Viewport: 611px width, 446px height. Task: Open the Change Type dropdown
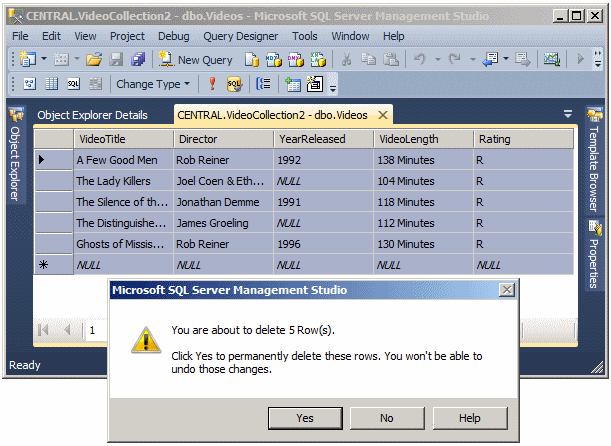pyautogui.click(x=153, y=84)
